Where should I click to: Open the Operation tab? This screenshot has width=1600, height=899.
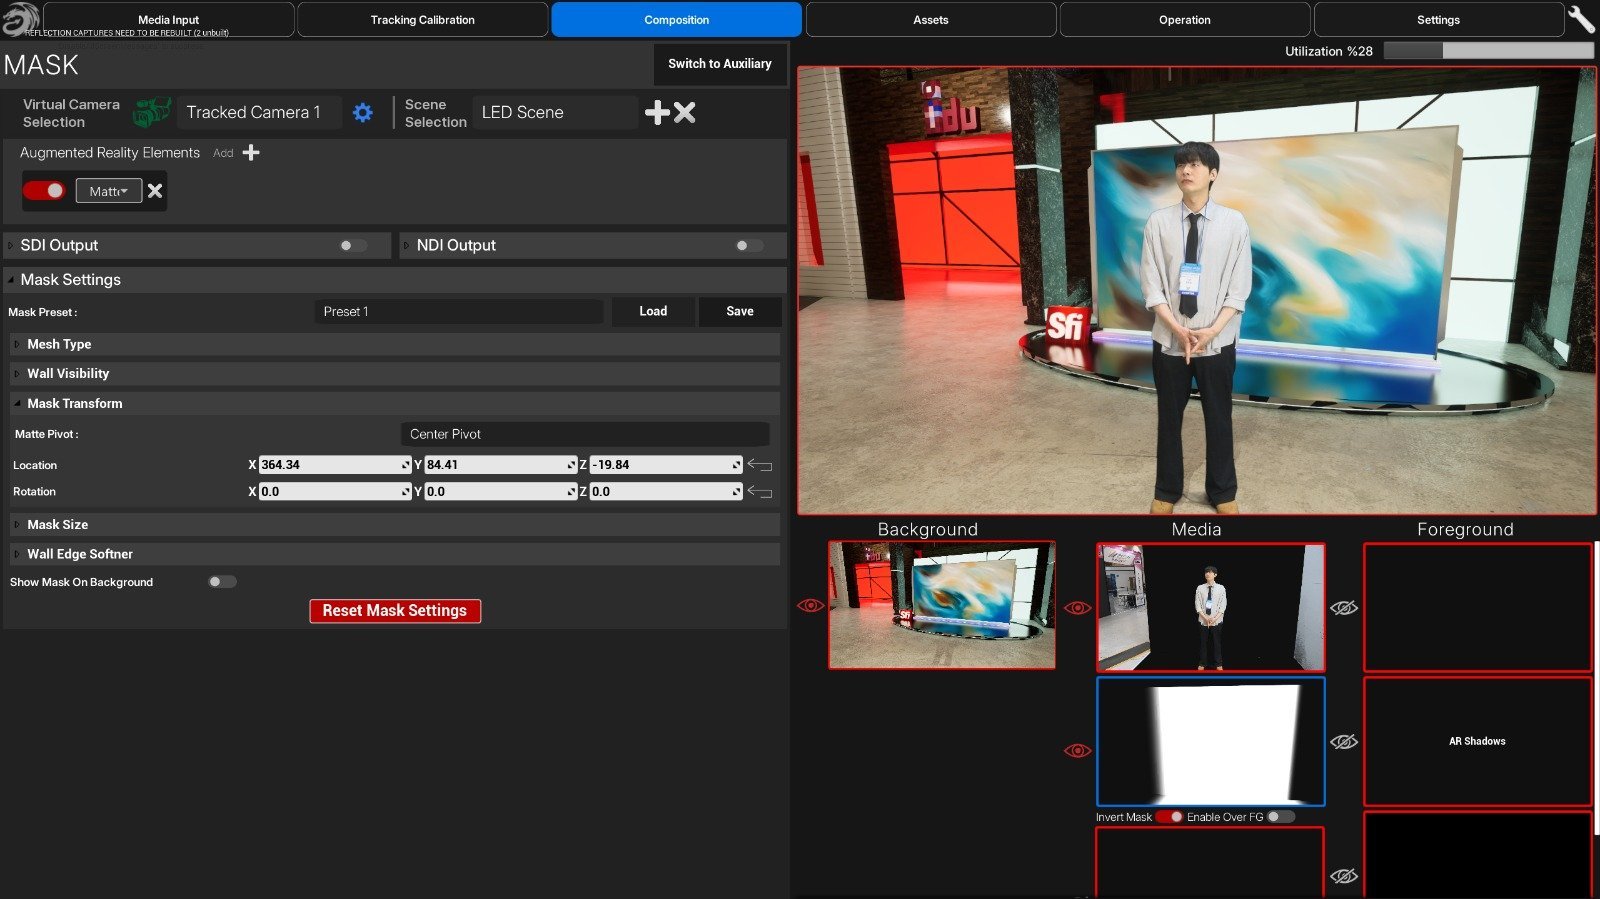[1185, 20]
